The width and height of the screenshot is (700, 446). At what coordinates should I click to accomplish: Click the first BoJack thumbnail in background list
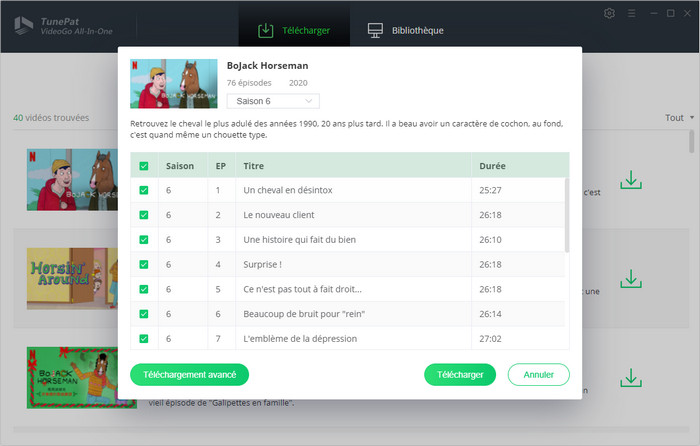(72, 179)
